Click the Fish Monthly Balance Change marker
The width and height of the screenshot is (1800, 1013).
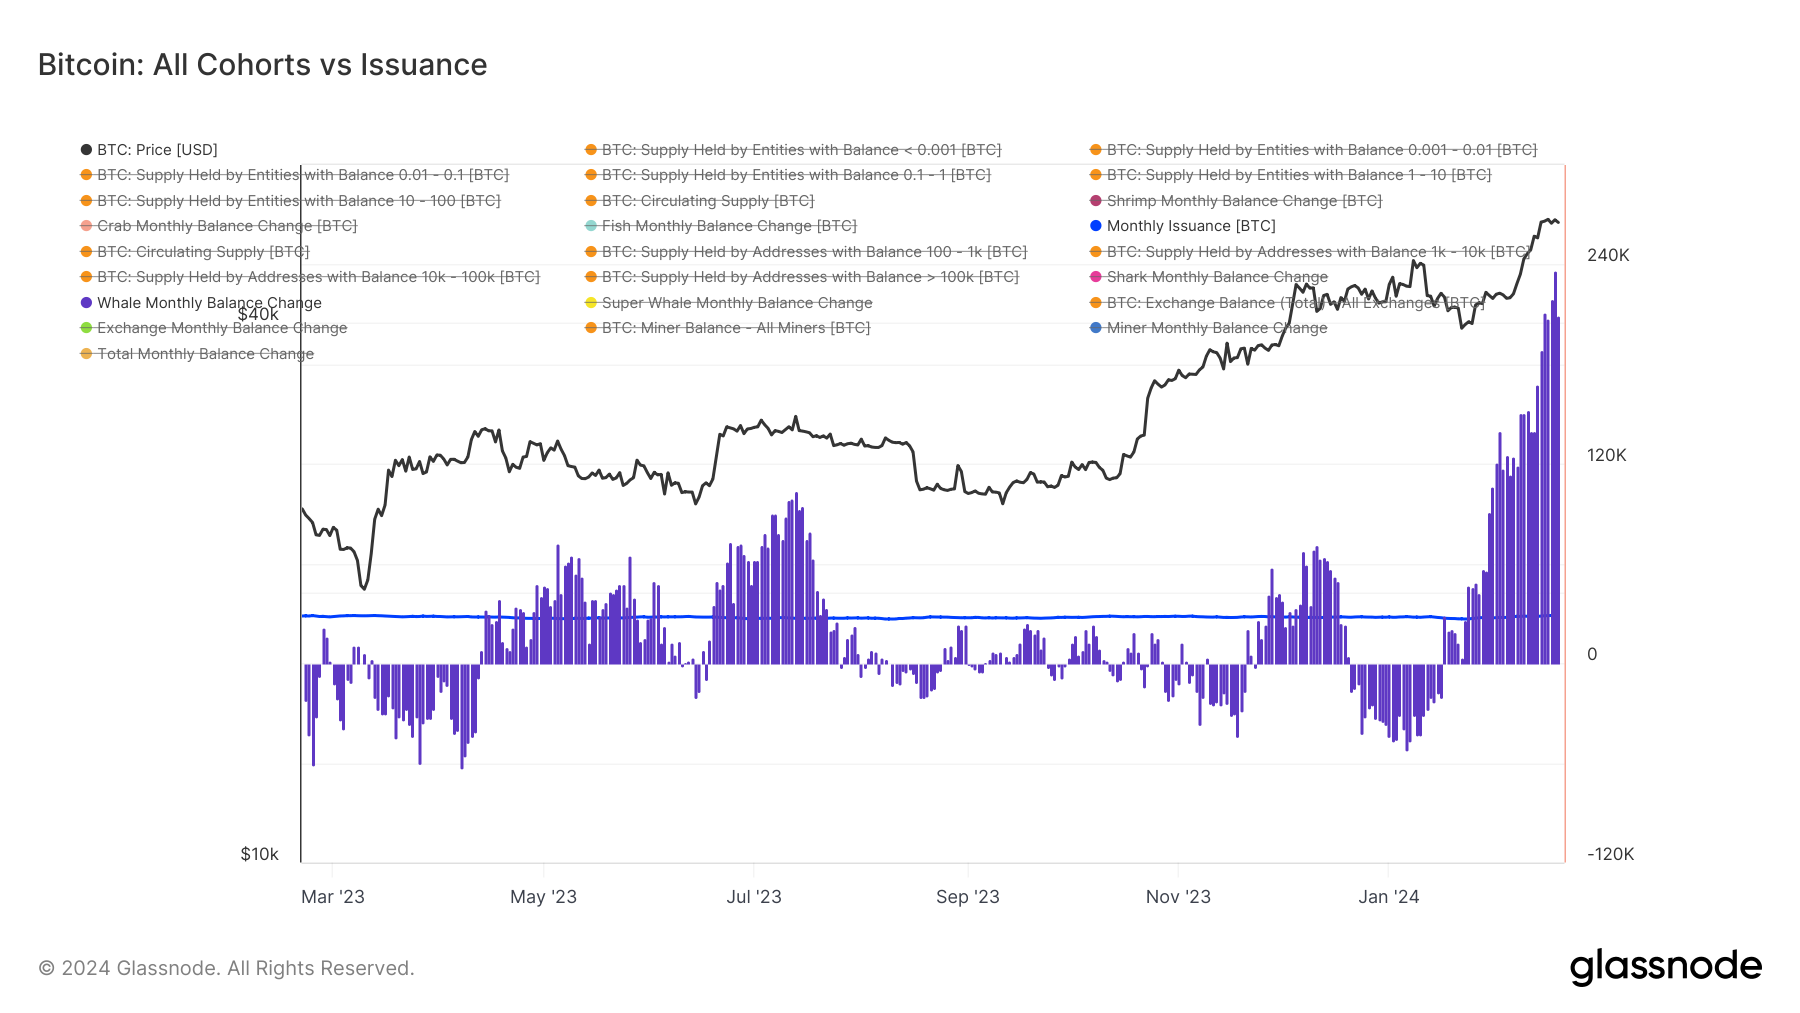(x=591, y=226)
